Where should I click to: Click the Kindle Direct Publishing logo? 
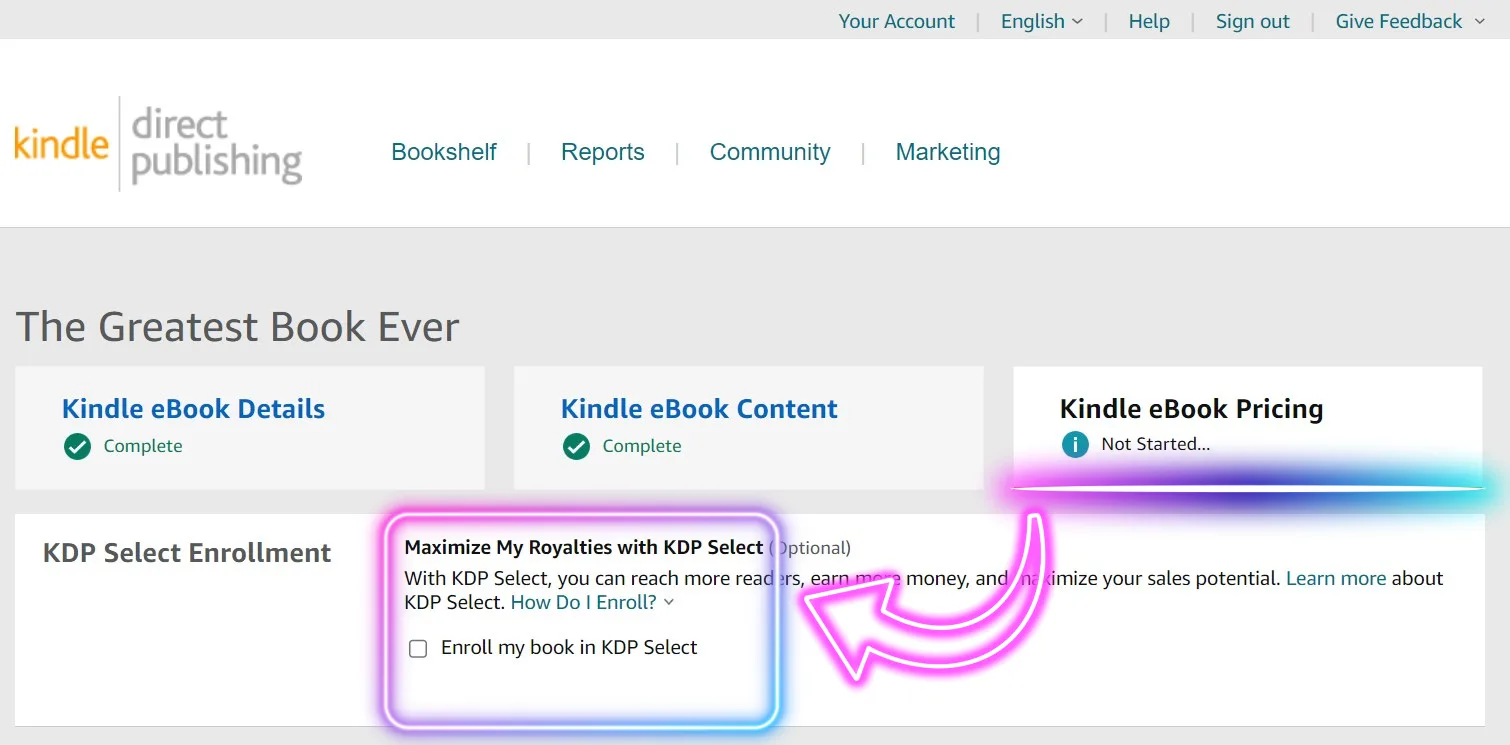coord(158,145)
